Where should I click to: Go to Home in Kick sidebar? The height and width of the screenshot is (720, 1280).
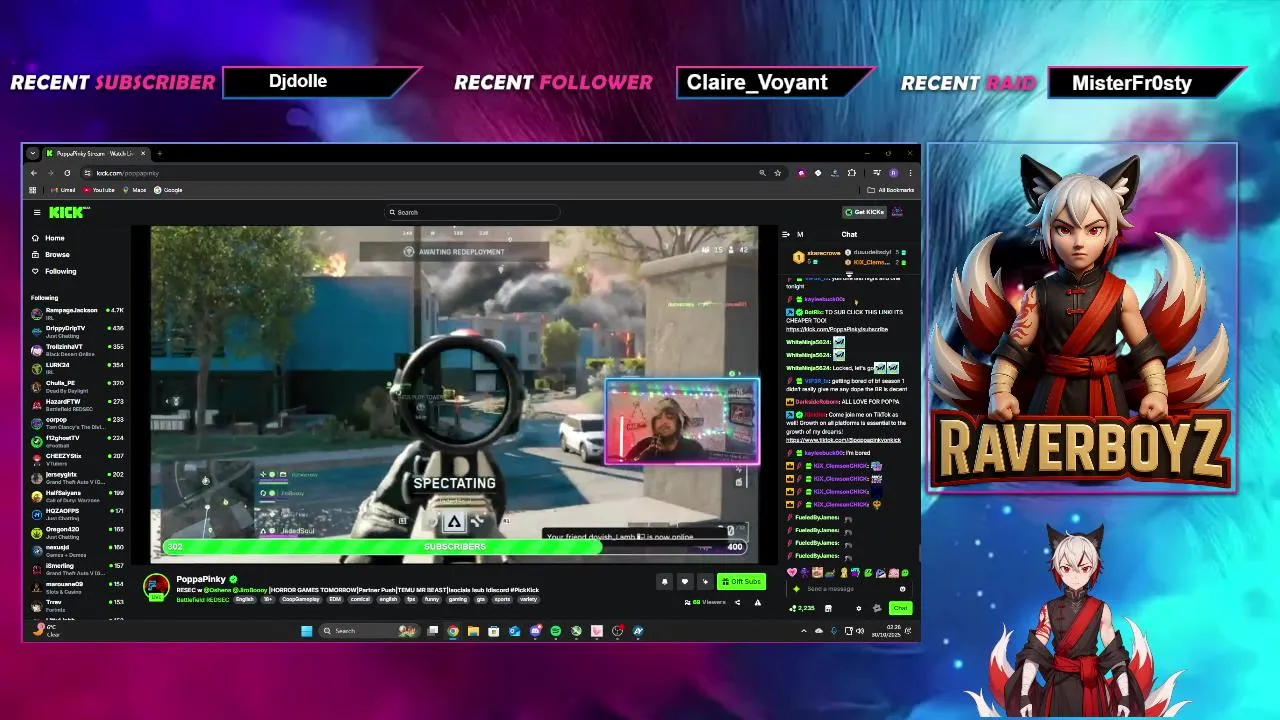pos(48,238)
